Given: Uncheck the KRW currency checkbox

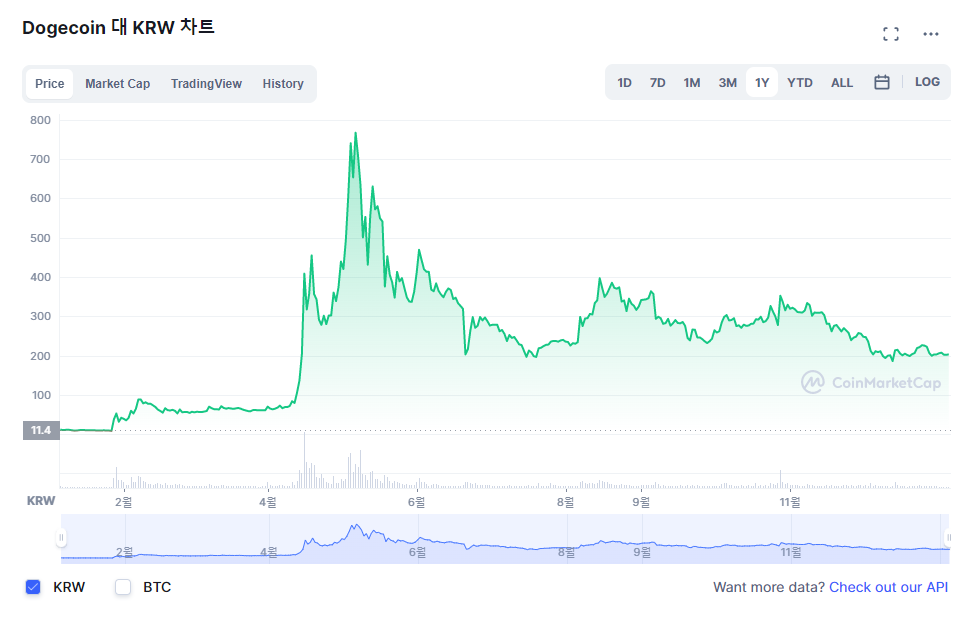Looking at the screenshot, I should (x=33, y=587).
